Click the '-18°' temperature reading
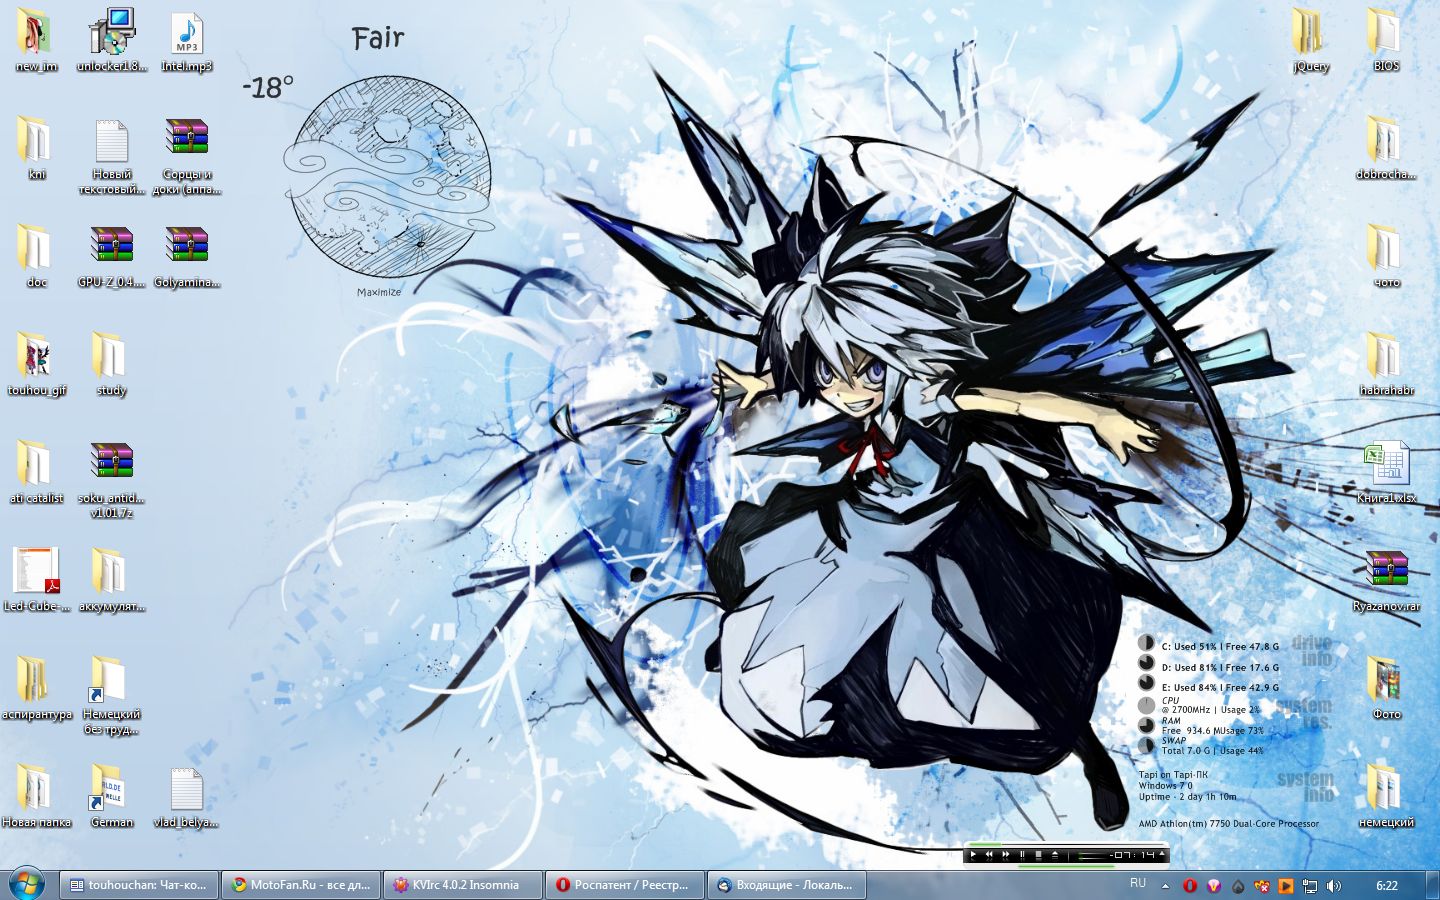Screen dimensions: 1440x900 [x=268, y=88]
